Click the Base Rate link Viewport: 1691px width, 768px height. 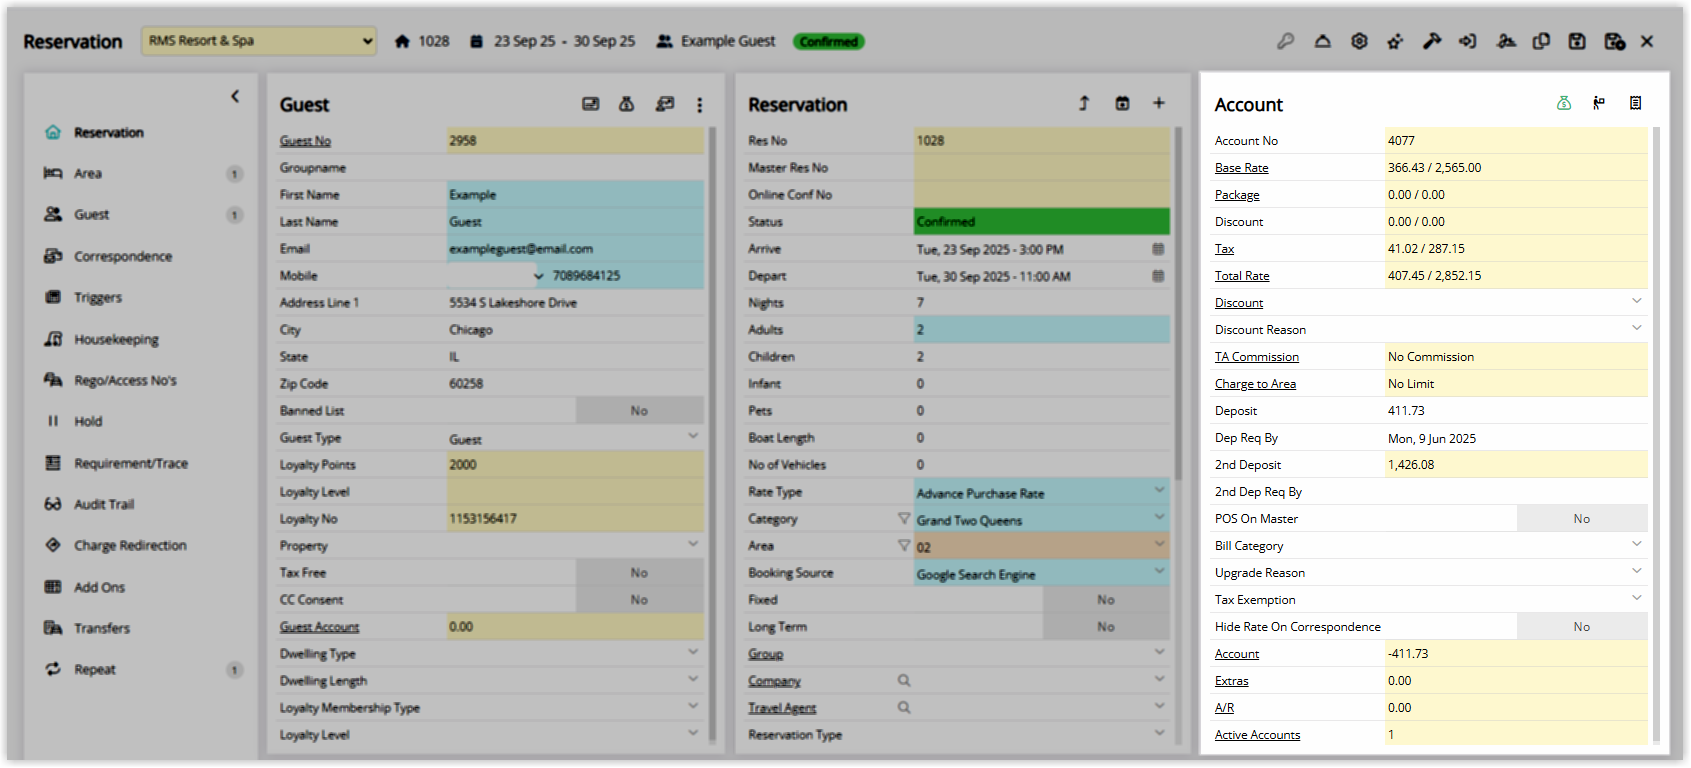coord(1242,168)
